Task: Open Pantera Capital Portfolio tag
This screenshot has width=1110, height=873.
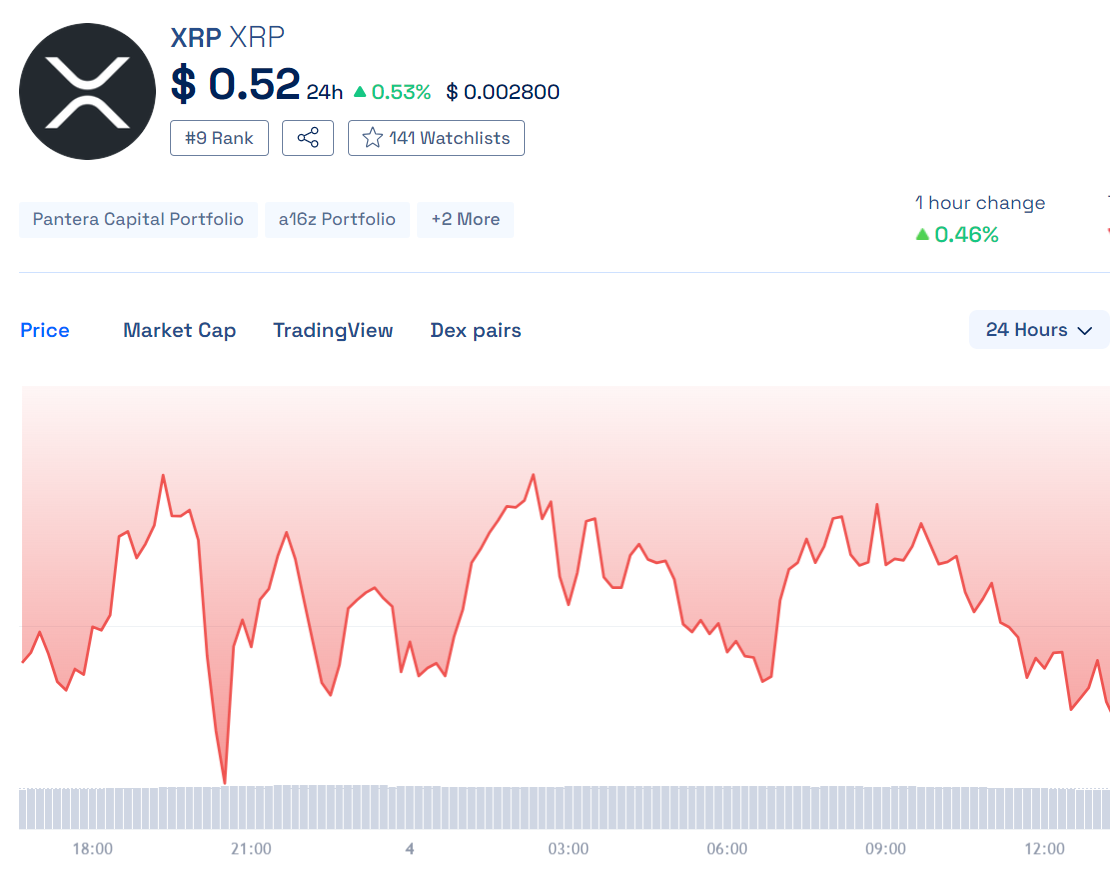Action: click(x=138, y=219)
